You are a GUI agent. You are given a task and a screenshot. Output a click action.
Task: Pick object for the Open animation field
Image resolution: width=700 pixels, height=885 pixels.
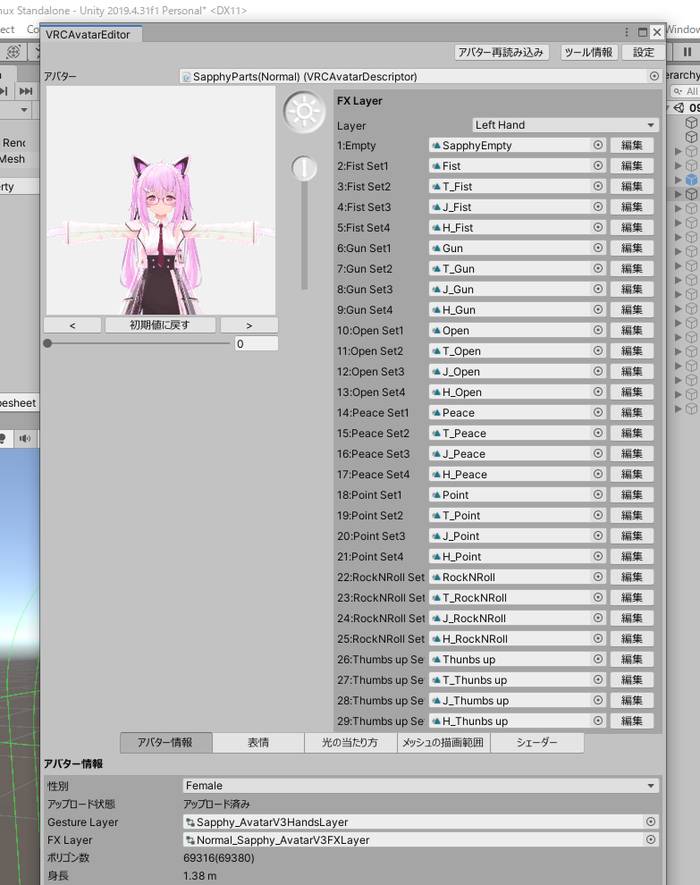(x=598, y=330)
